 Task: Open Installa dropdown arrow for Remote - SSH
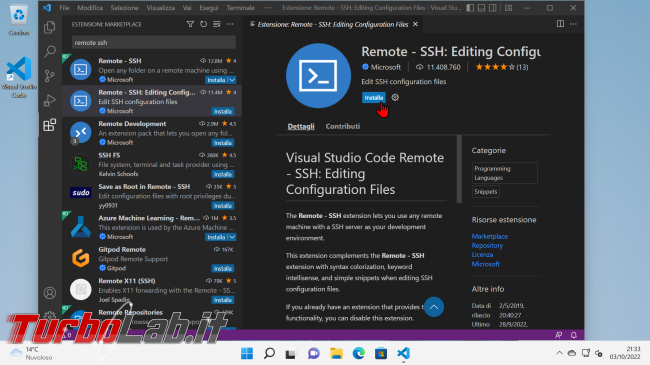(232, 80)
